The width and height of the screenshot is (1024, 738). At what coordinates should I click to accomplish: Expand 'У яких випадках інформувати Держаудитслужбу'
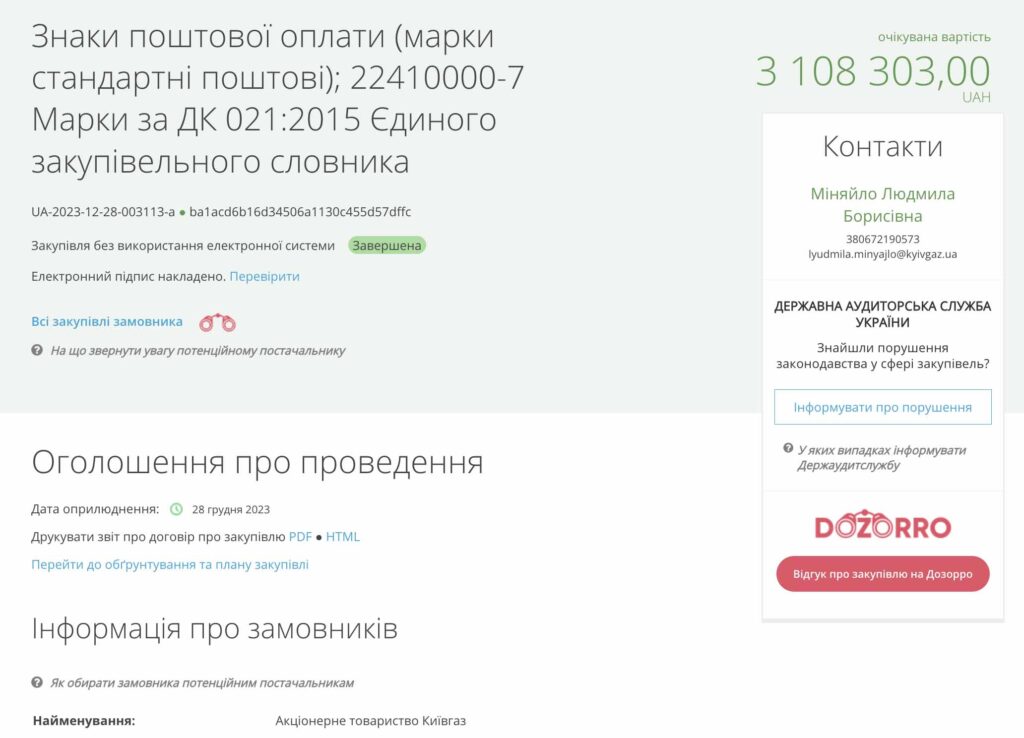pos(881,457)
